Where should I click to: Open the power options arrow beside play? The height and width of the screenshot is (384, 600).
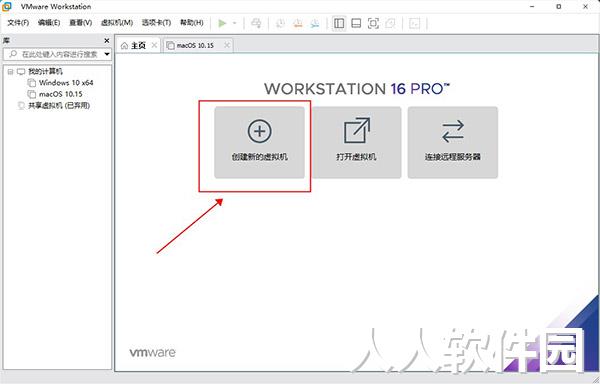point(235,23)
